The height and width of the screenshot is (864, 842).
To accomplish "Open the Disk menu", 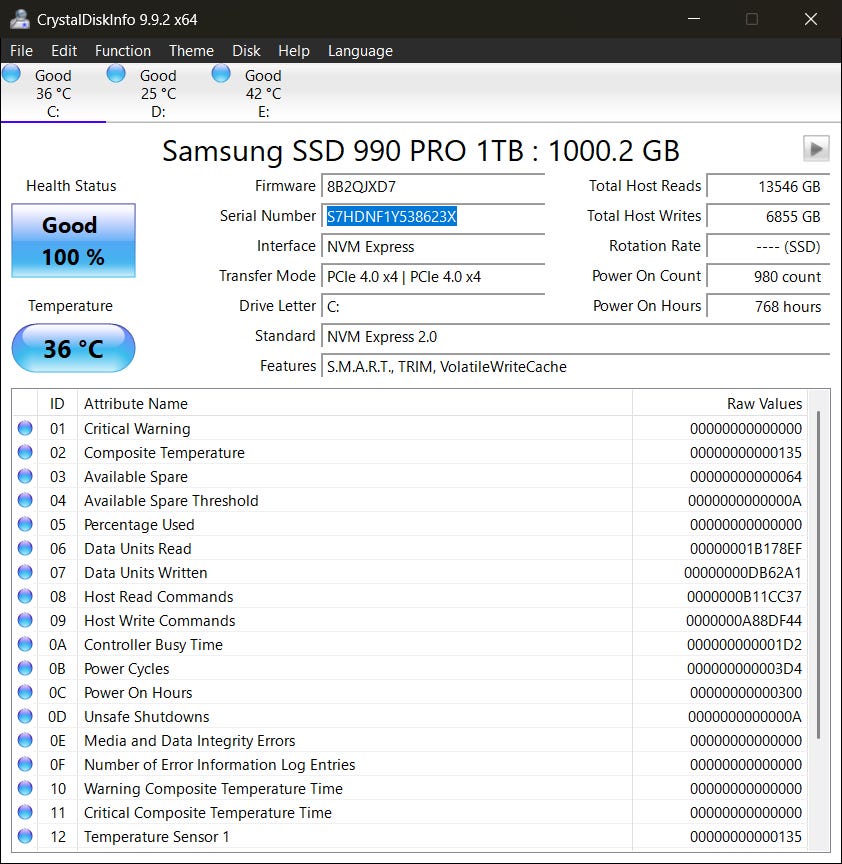I will (x=246, y=51).
